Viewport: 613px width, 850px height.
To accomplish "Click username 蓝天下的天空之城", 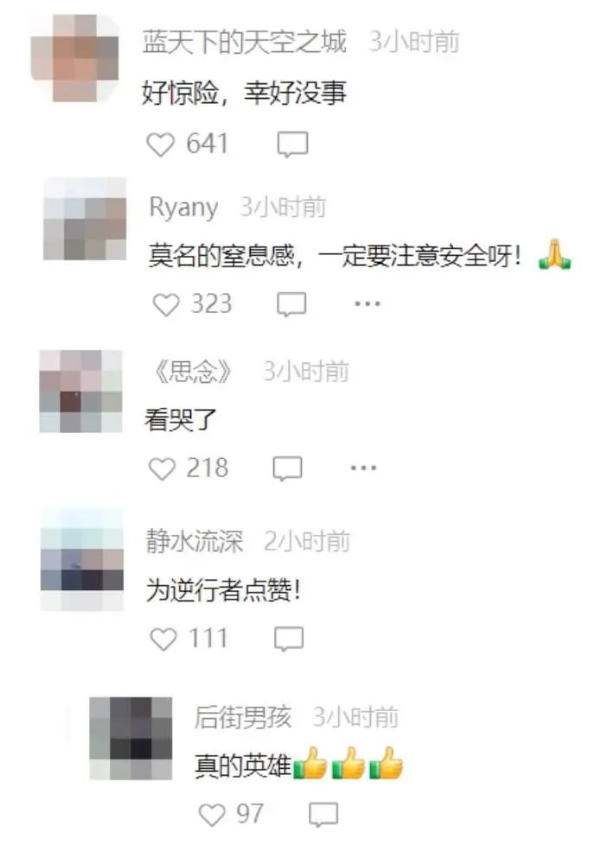I will 244,42.
